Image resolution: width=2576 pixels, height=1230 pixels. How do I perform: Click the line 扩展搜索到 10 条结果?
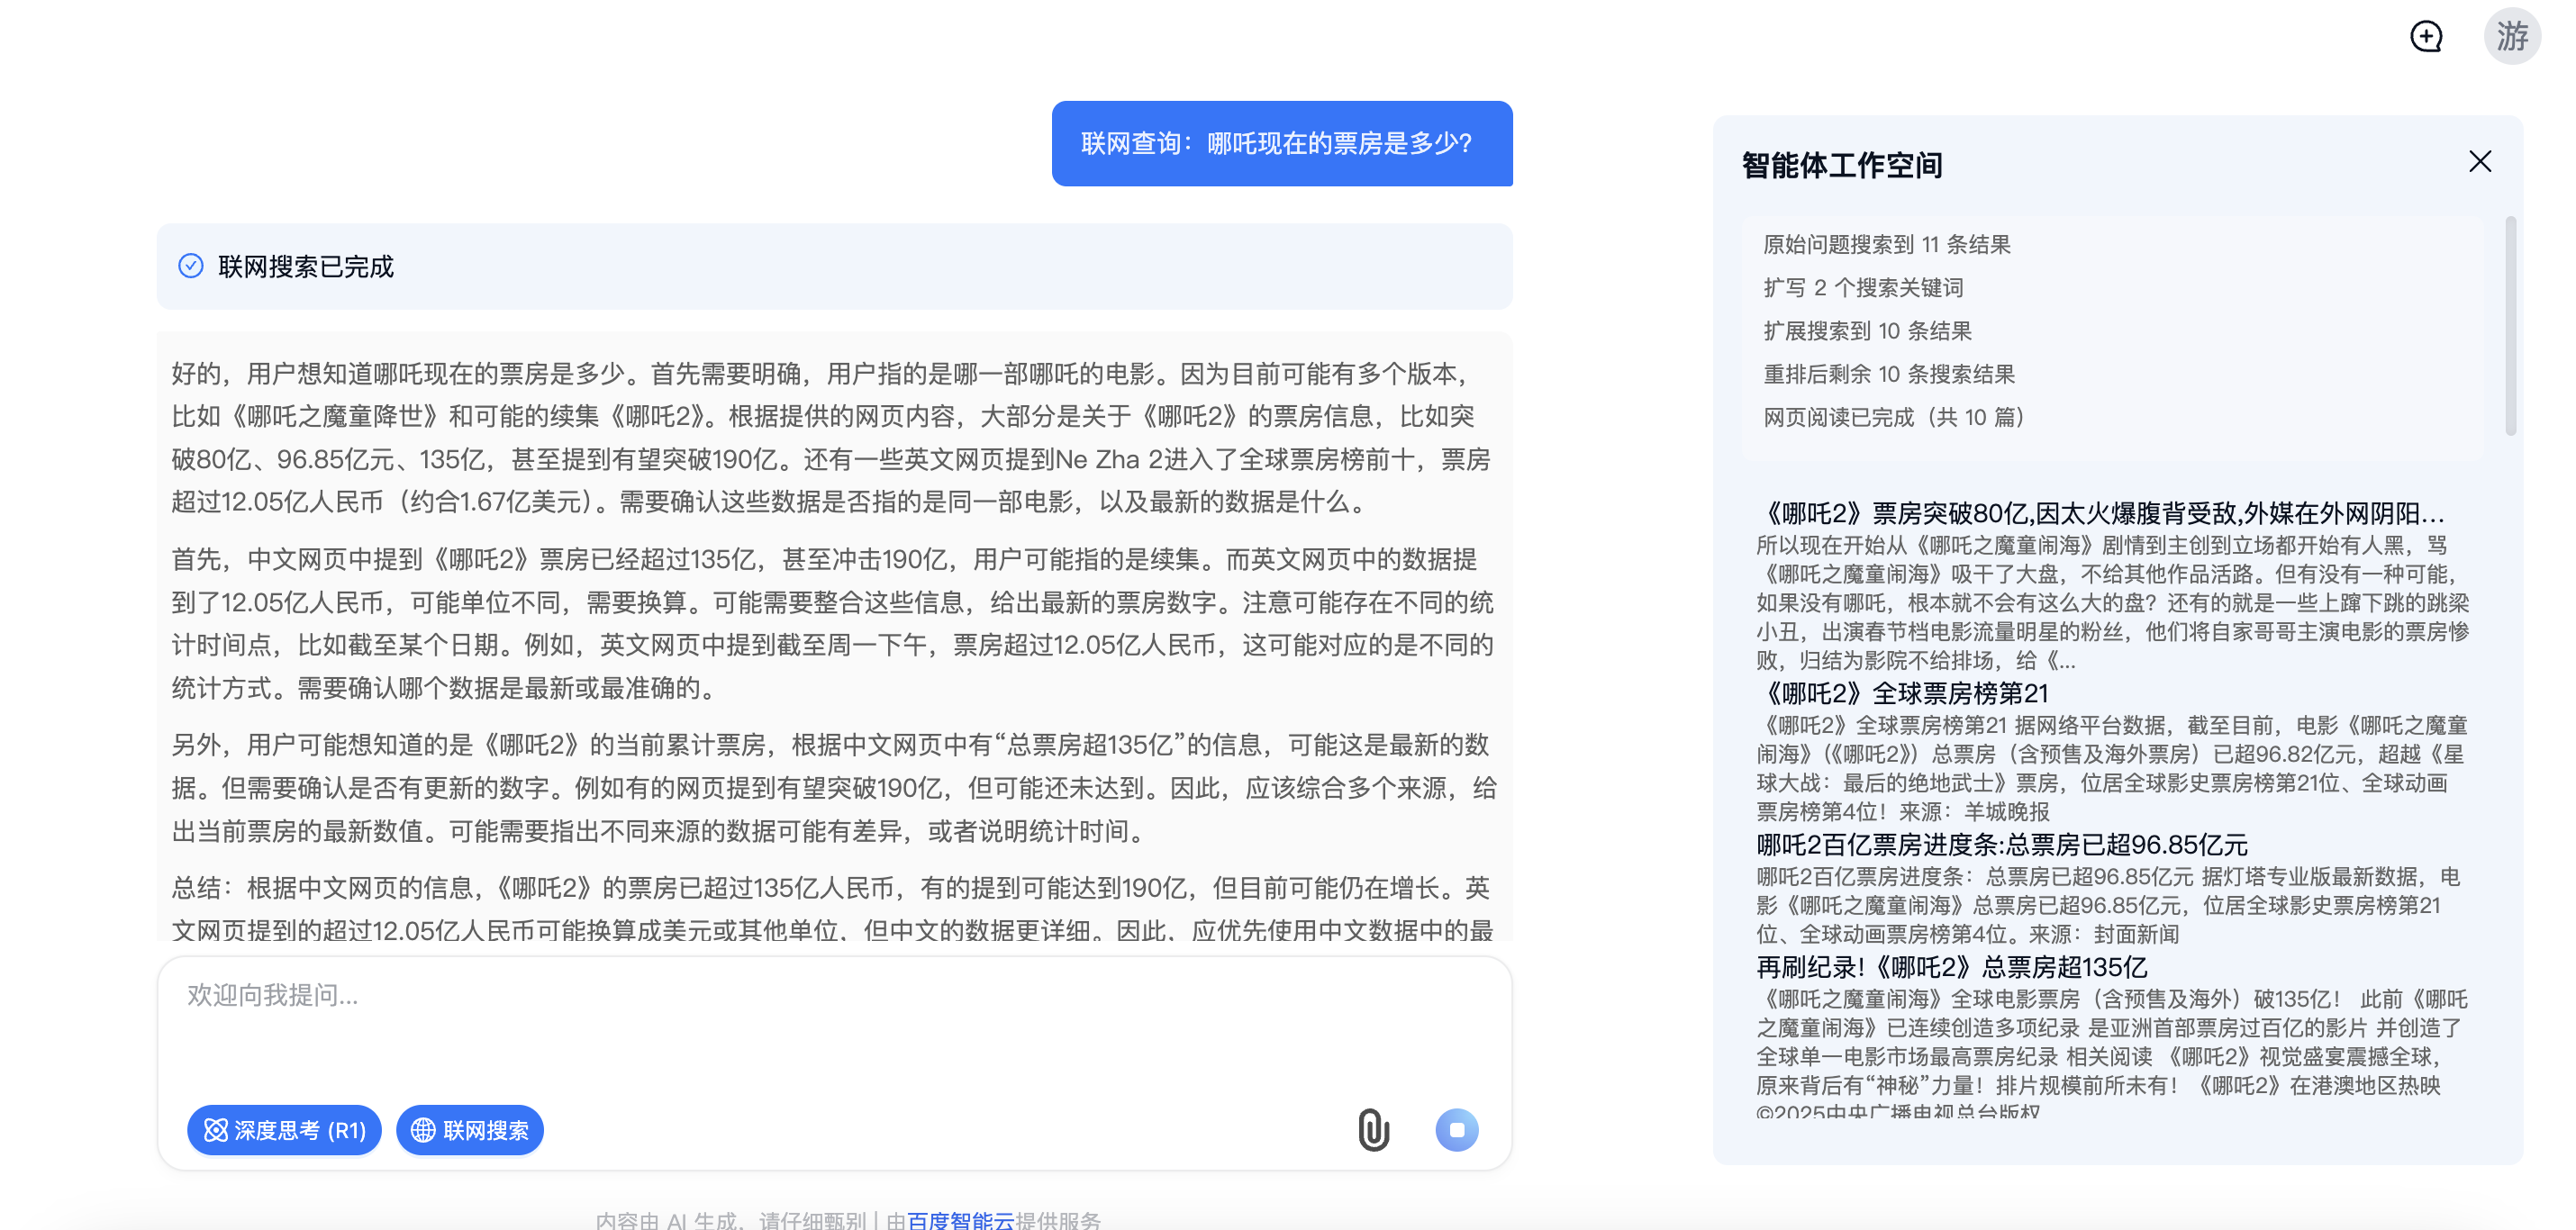pos(1867,331)
